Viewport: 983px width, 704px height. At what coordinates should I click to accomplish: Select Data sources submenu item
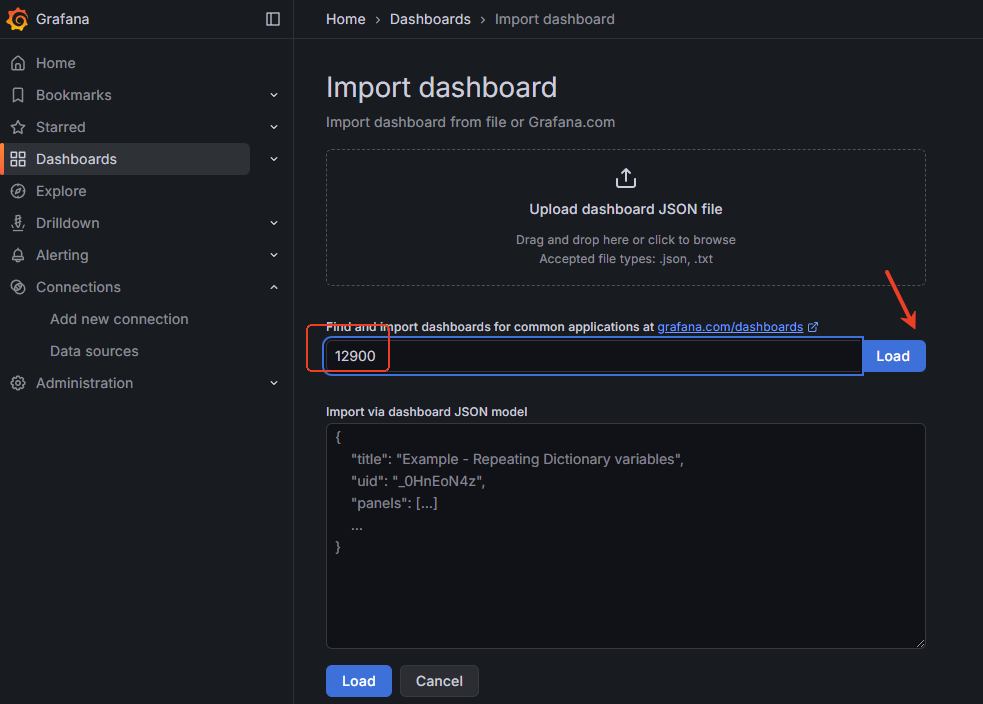coord(94,351)
